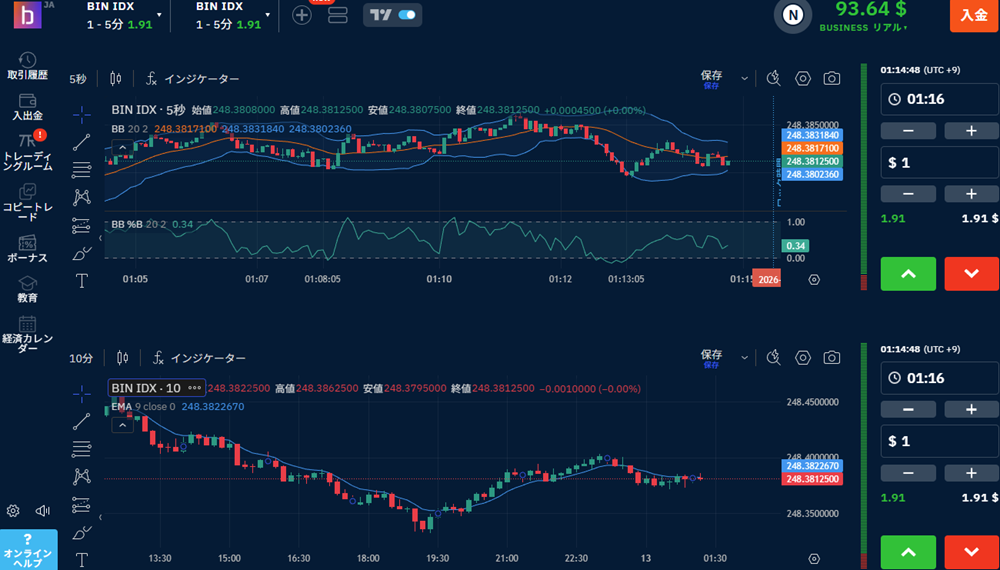Open the 保存 save dropdown arrow on upper chart
Screen dimensions: 1000x570
coord(744,78)
